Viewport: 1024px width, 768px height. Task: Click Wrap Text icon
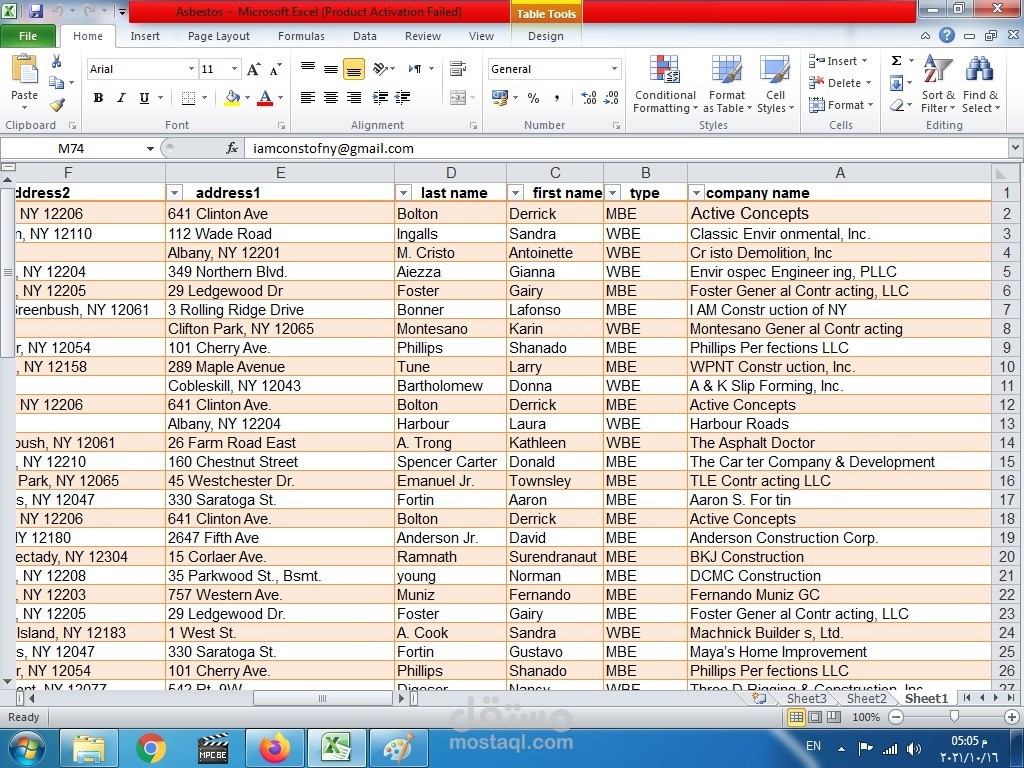(458, 68)
